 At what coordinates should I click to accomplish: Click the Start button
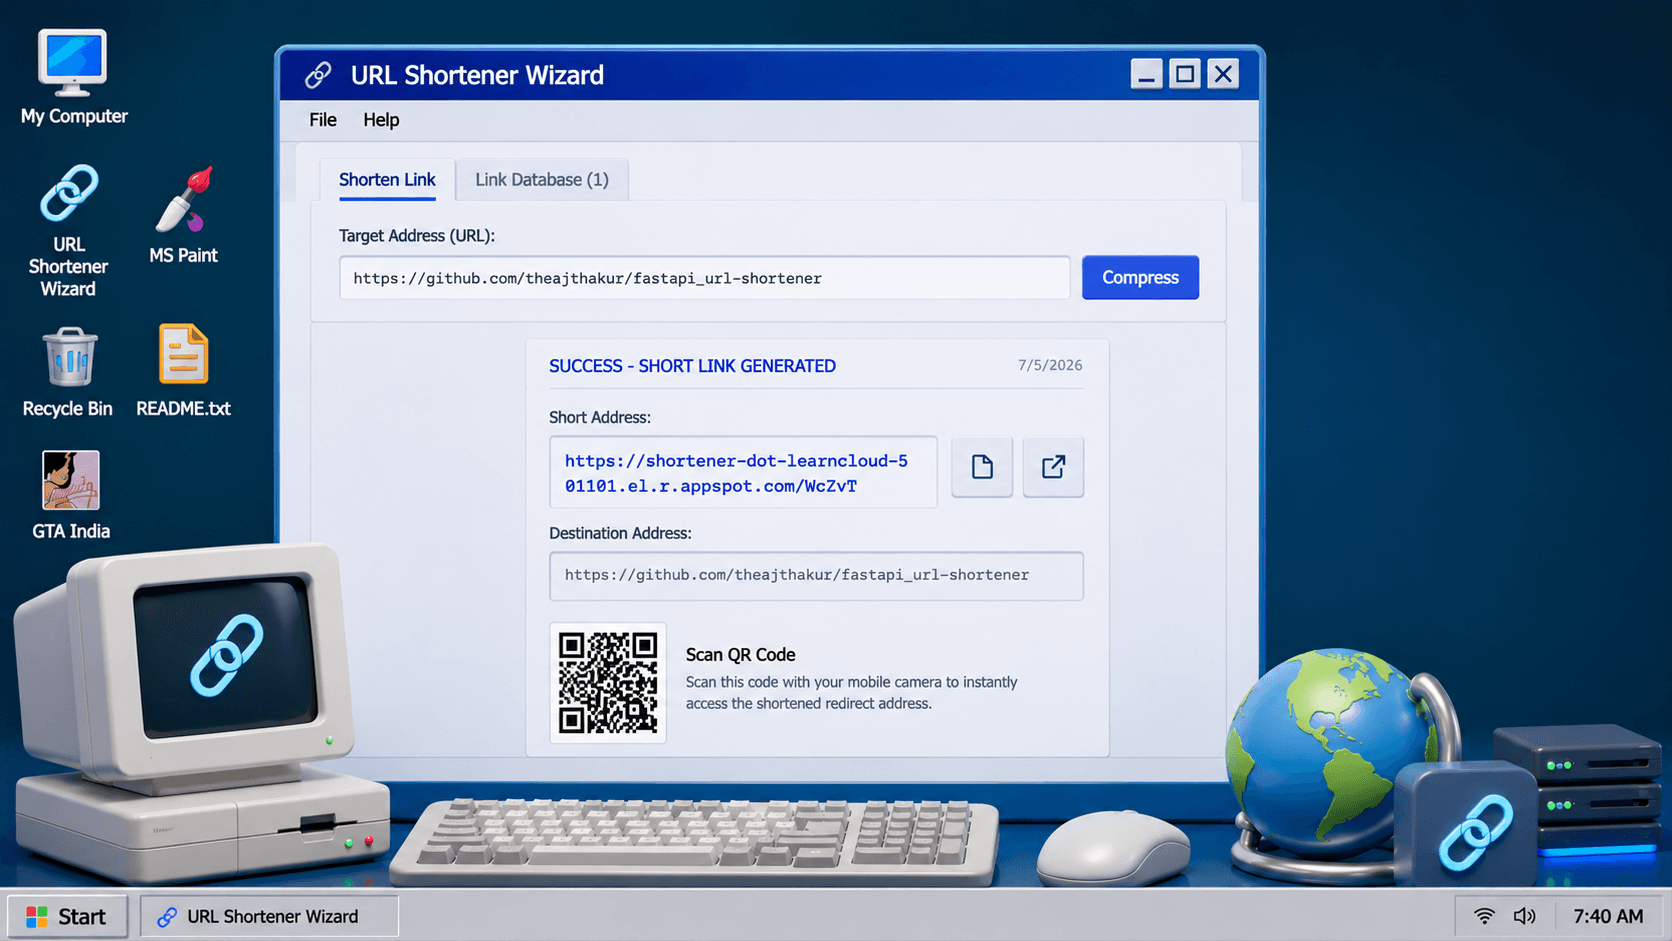67,916
